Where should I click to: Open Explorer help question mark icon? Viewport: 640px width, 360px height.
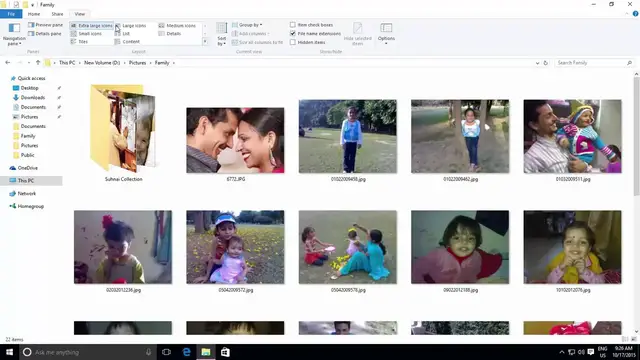coord(636,14)
